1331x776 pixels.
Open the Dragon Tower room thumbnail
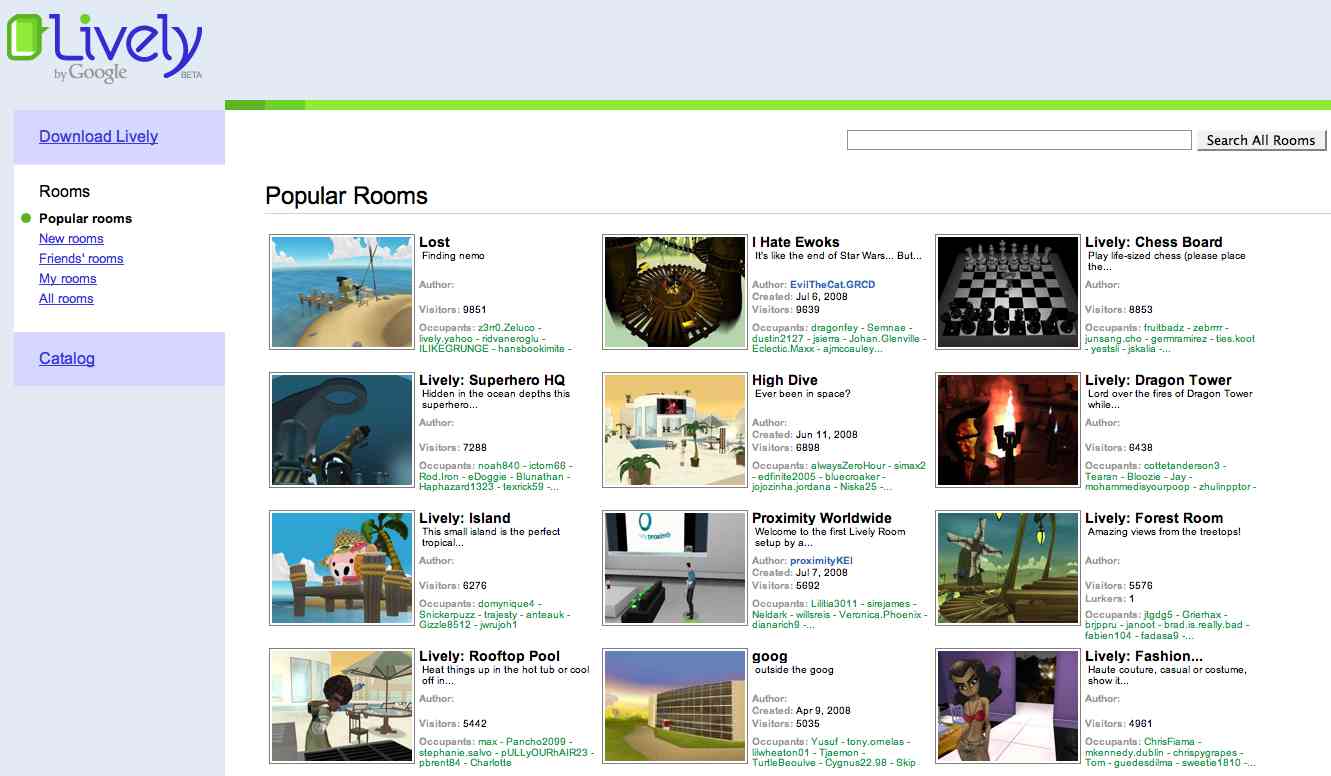[x=1008, y=430]
